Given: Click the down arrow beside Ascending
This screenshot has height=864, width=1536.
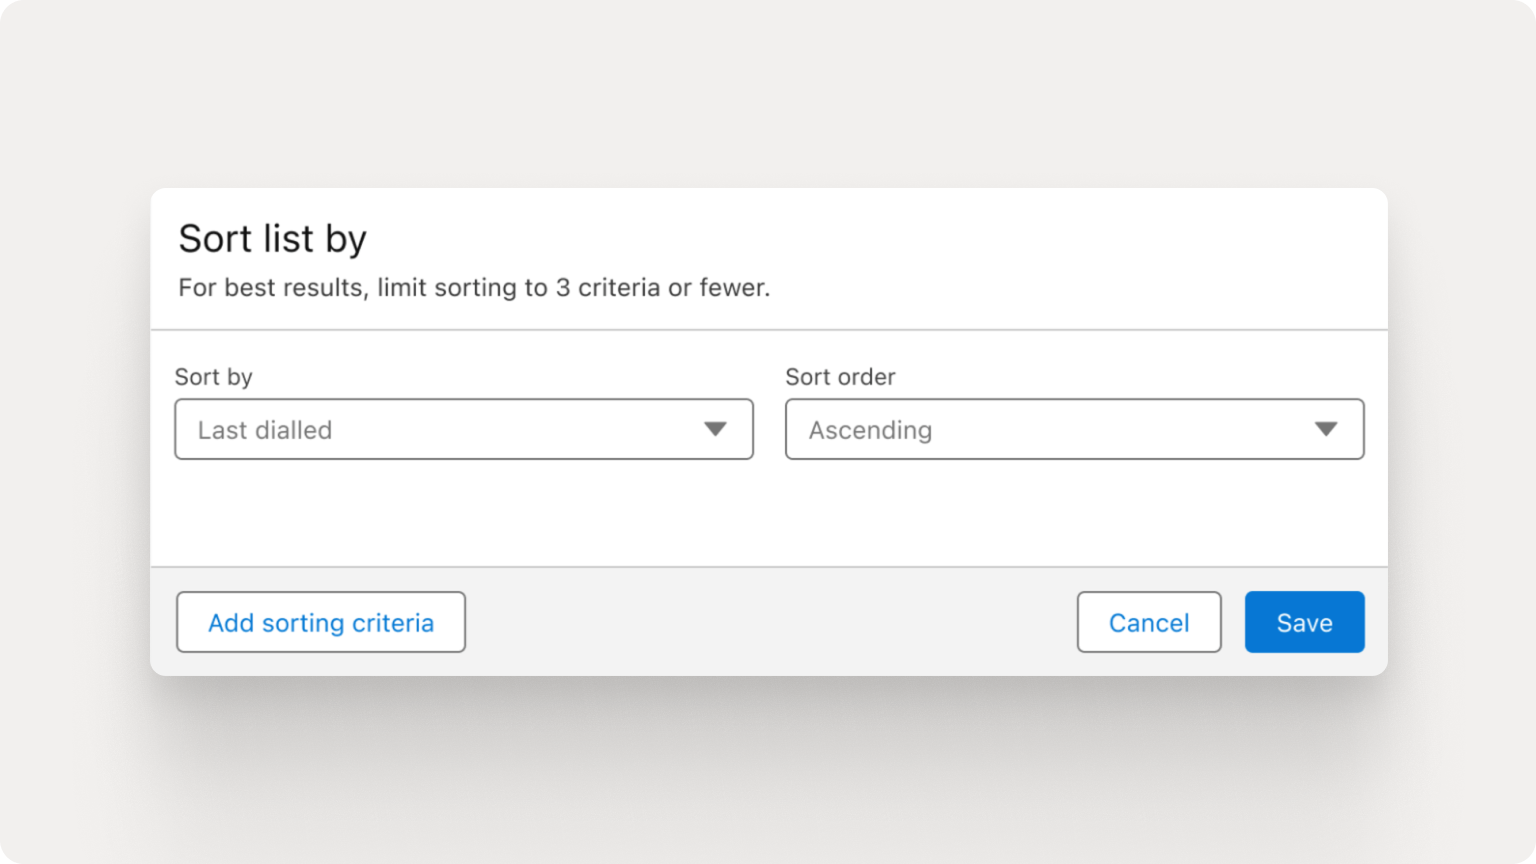Looking at the screenshot, I should [1326, 429].
